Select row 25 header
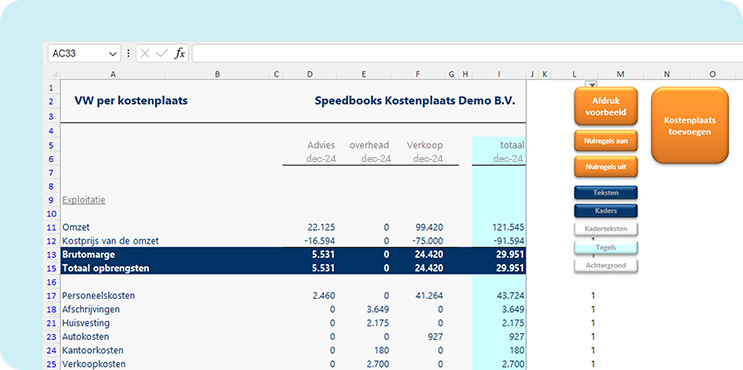 (x=51, y=364)
